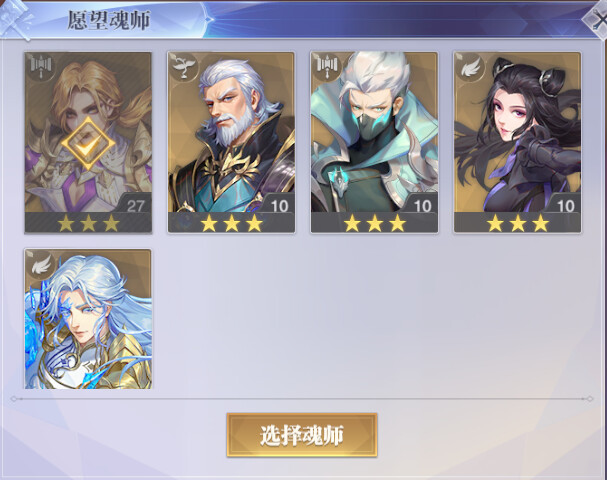
Task: Click the level 10 badge on masked hero
Action: coord(422,205)
